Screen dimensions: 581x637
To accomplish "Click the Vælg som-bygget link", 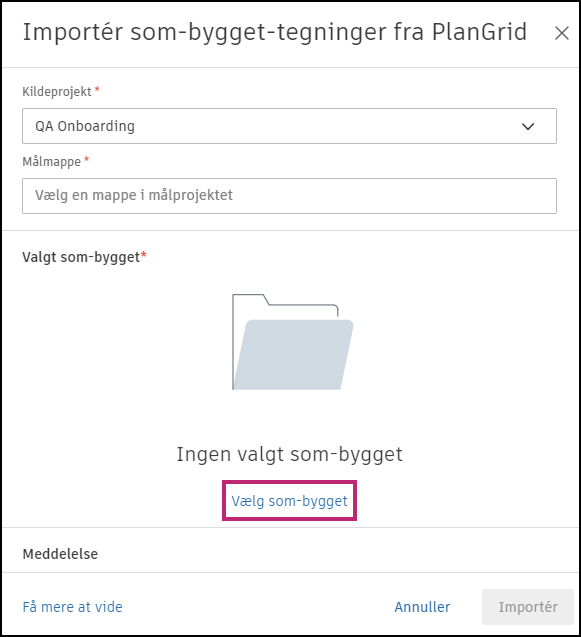I will click(x=289, y=501).
